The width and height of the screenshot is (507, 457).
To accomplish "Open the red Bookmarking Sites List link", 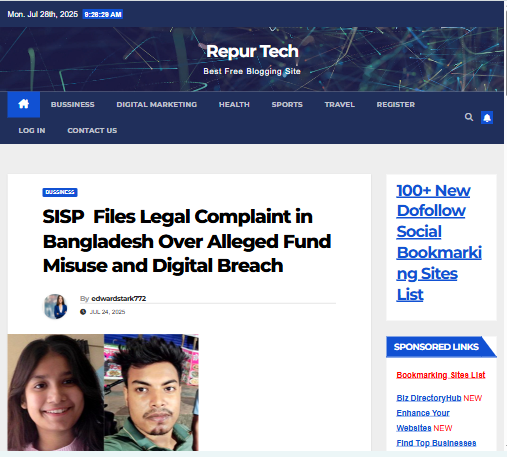I will tap(441, 375).
